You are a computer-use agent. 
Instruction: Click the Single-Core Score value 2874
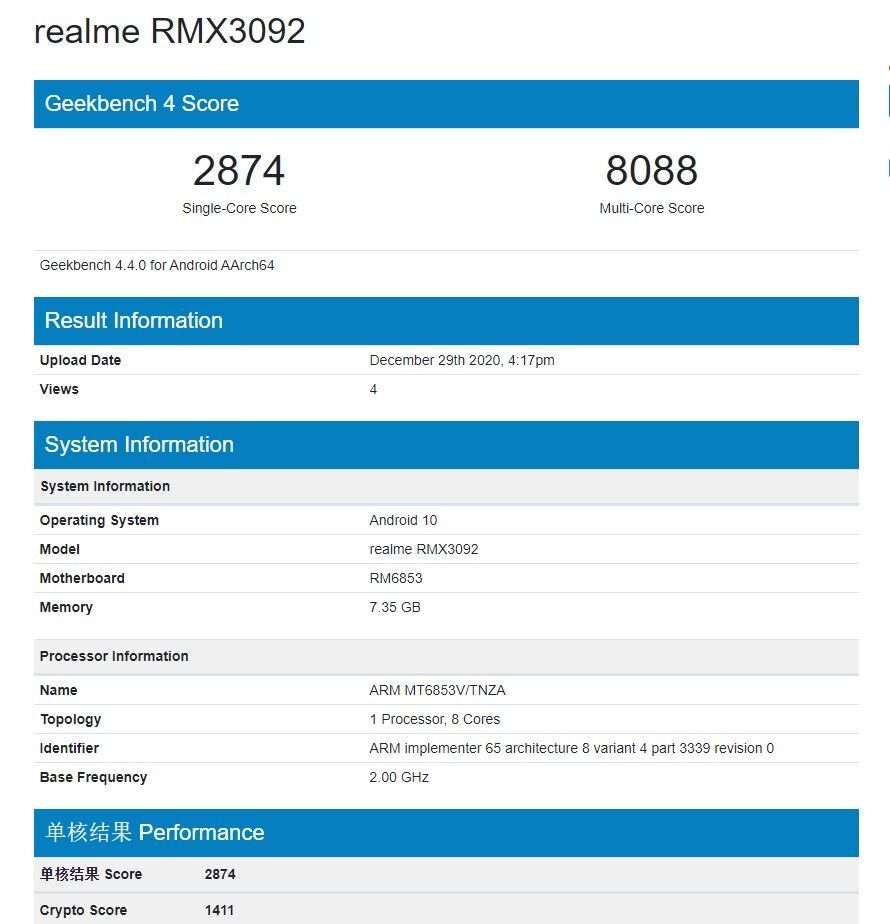240,171
